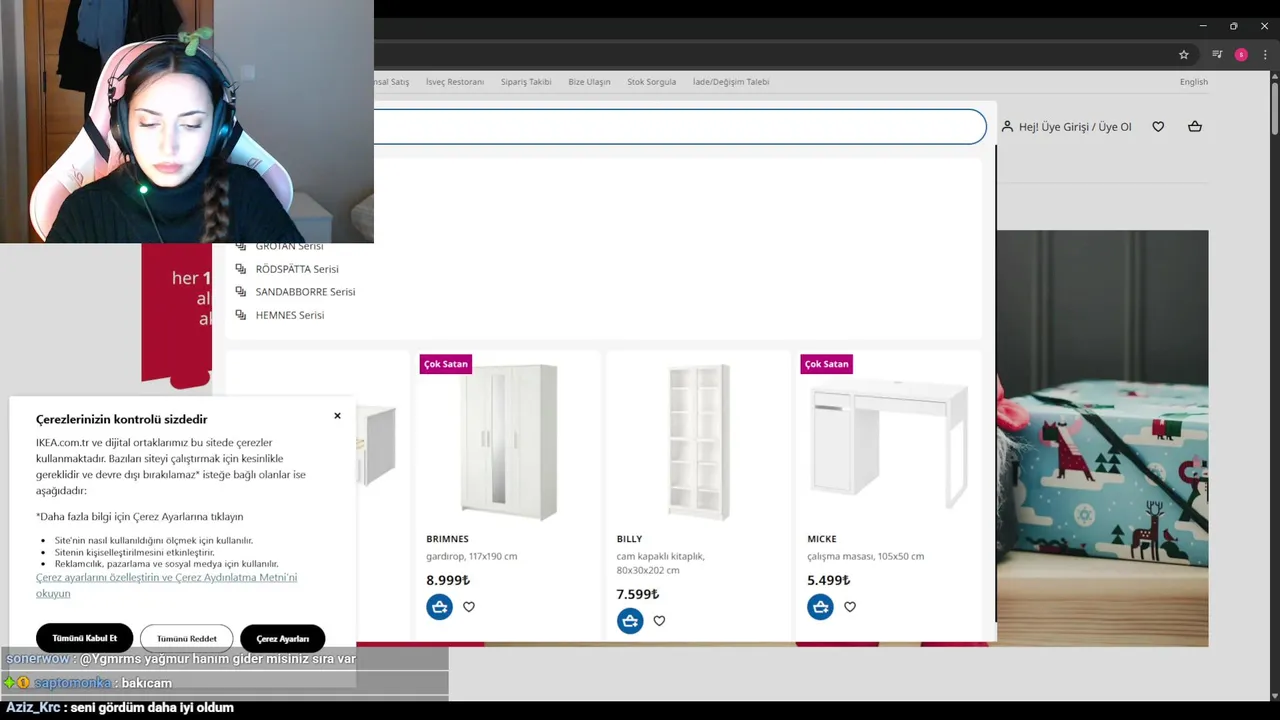
Task: Select the SANDABBORRE Serisi suggestion
Action: (305, 292)
